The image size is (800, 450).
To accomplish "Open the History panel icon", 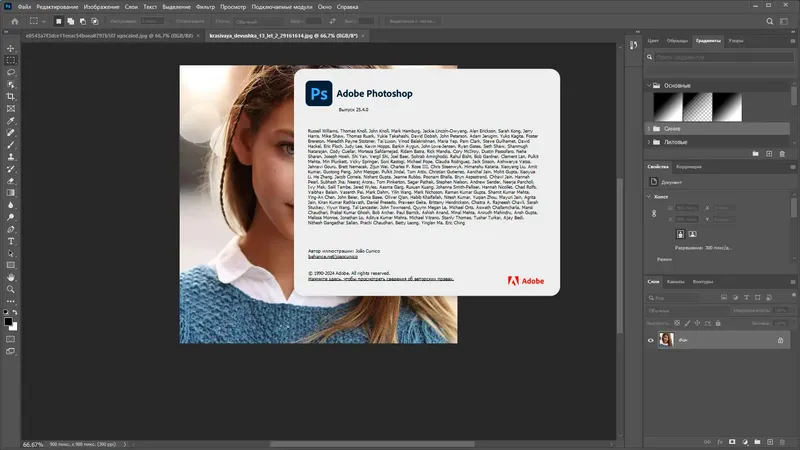I will 633,45.
